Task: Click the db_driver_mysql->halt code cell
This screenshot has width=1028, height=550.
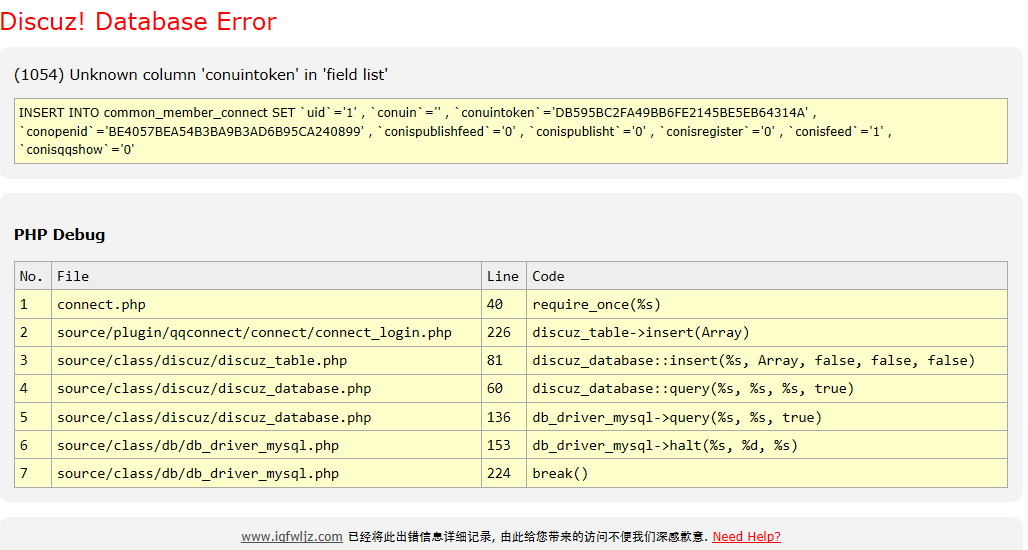Action: coord(766,445)
